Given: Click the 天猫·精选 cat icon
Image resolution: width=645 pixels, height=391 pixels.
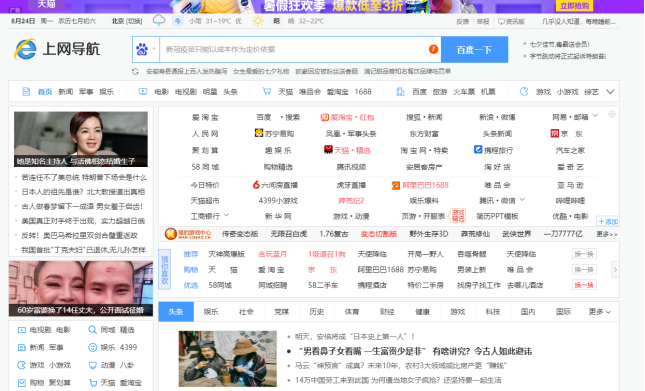Looking at the screenshot, I should point(328,149).
